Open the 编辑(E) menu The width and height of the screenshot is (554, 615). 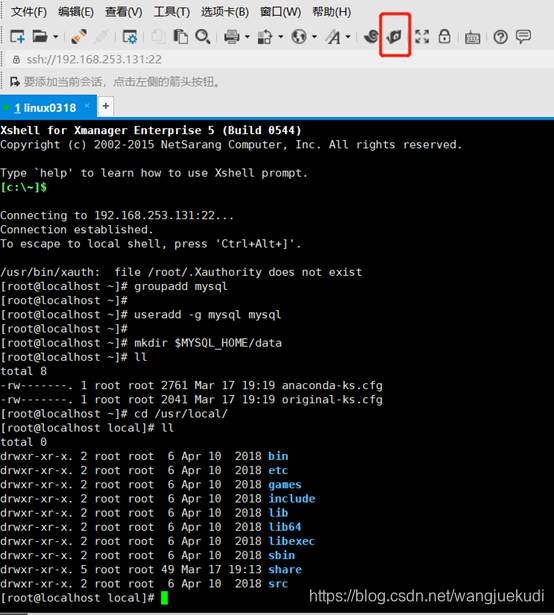tap(76, 12)
